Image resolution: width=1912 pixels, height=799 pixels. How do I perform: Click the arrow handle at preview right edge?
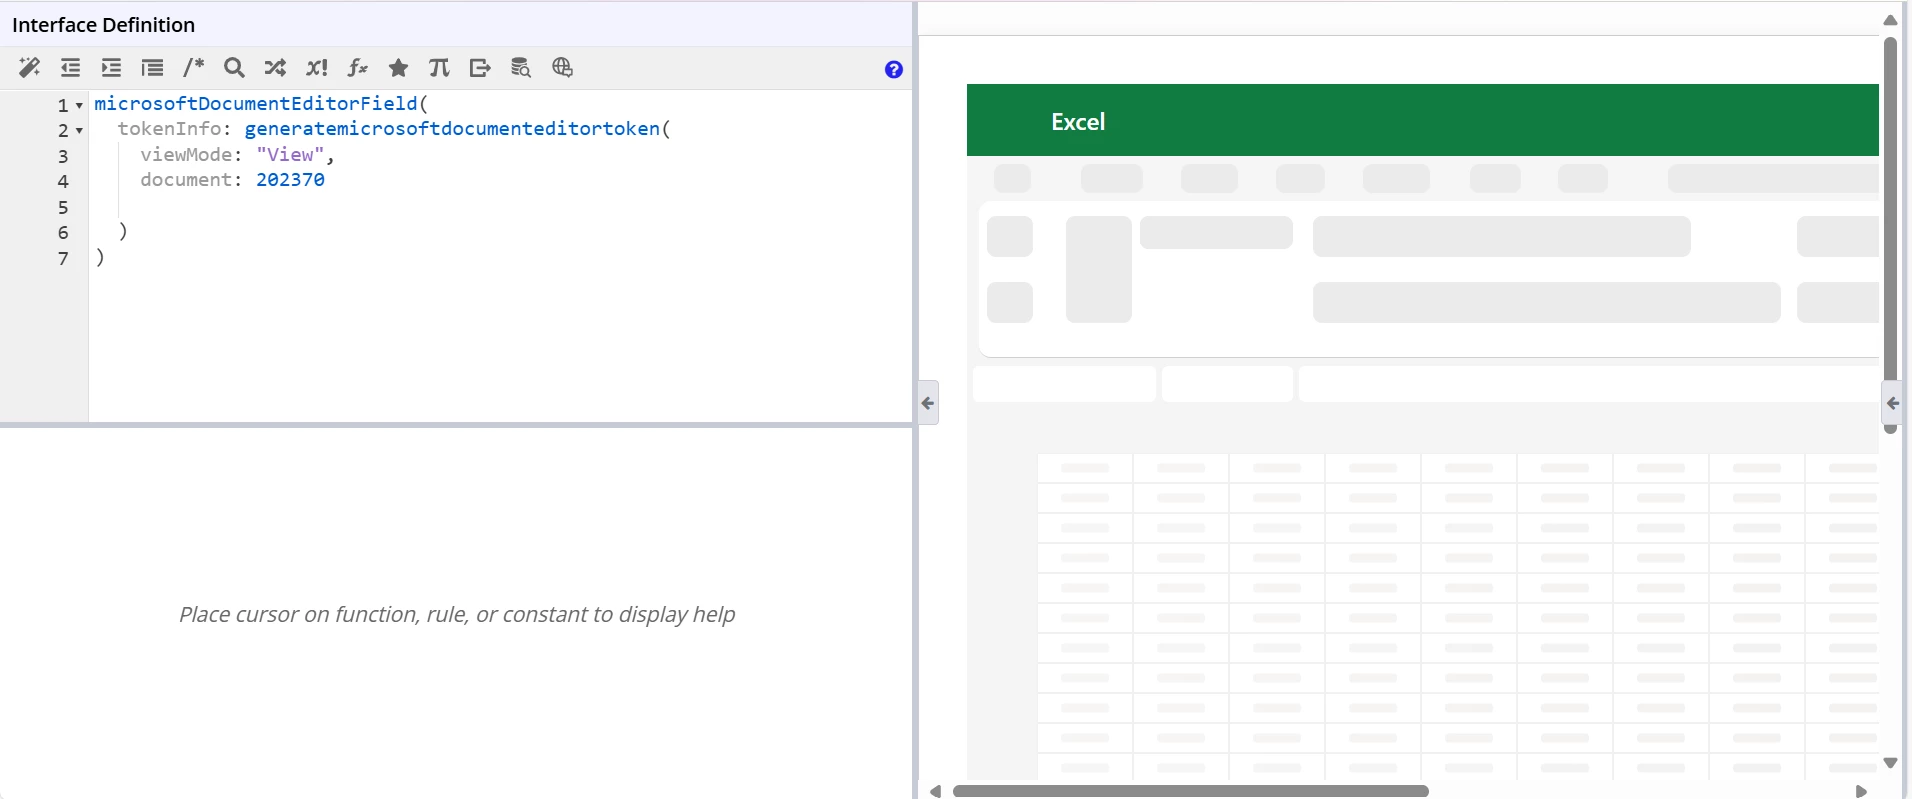[1892, 403]
